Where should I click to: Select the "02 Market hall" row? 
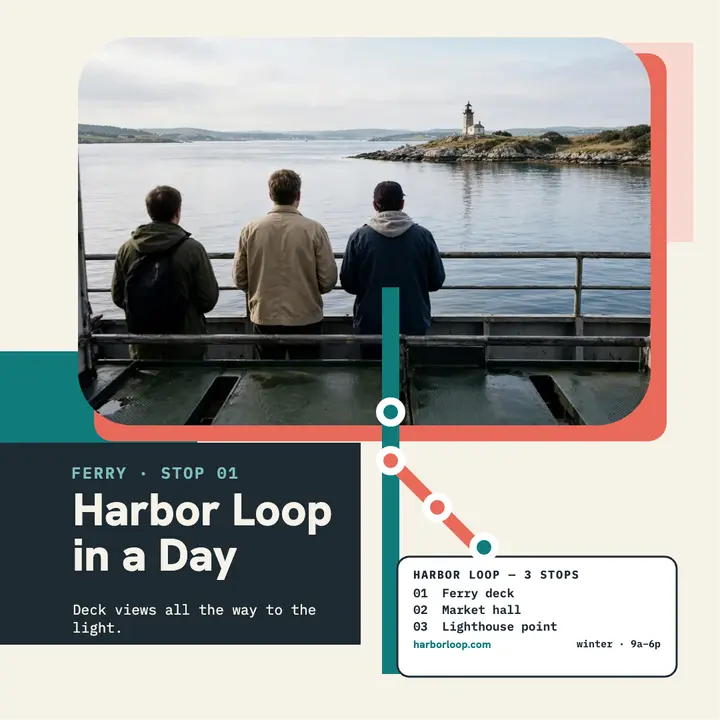pos(467,610)
